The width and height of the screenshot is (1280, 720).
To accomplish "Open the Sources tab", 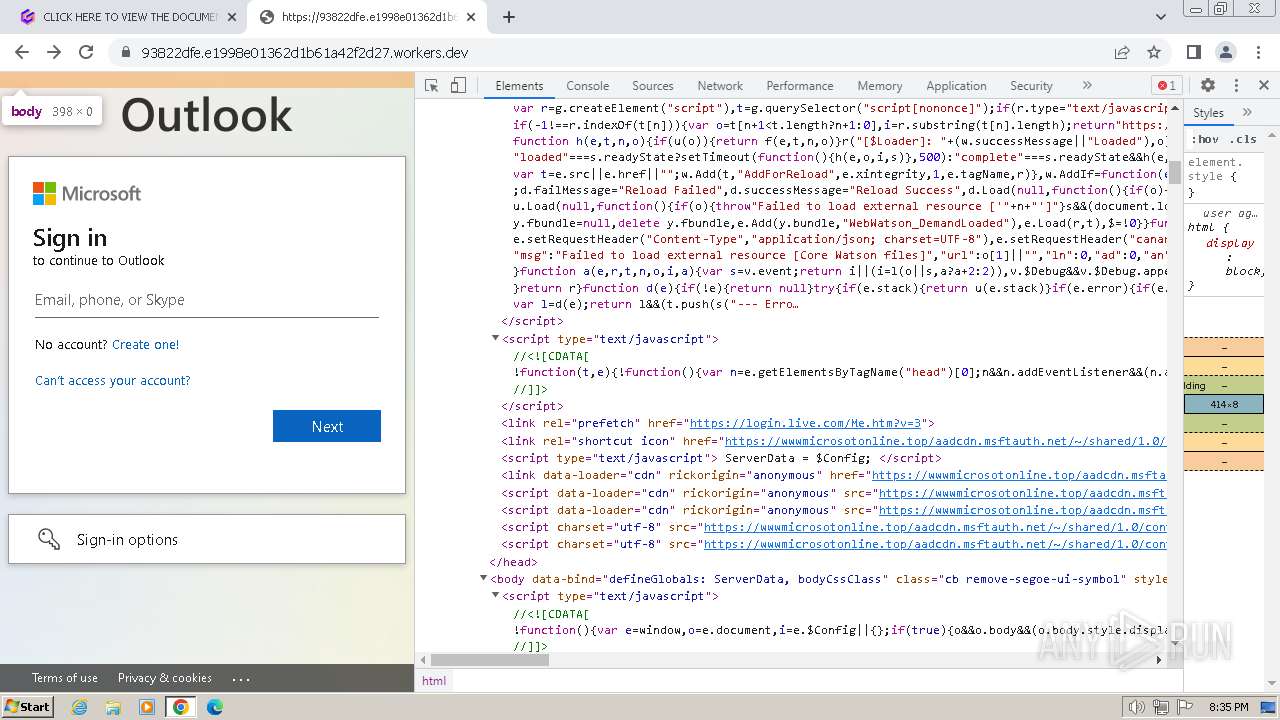I will click(x=652, y=86).
